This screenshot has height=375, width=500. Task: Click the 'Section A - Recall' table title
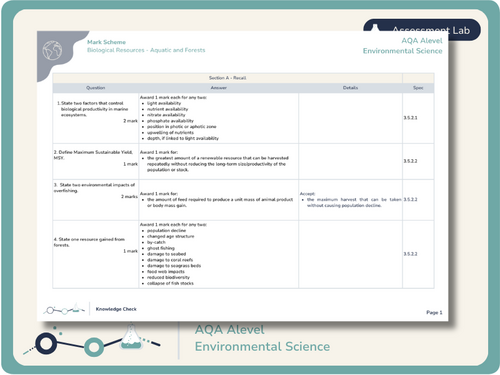pos(227,78)
